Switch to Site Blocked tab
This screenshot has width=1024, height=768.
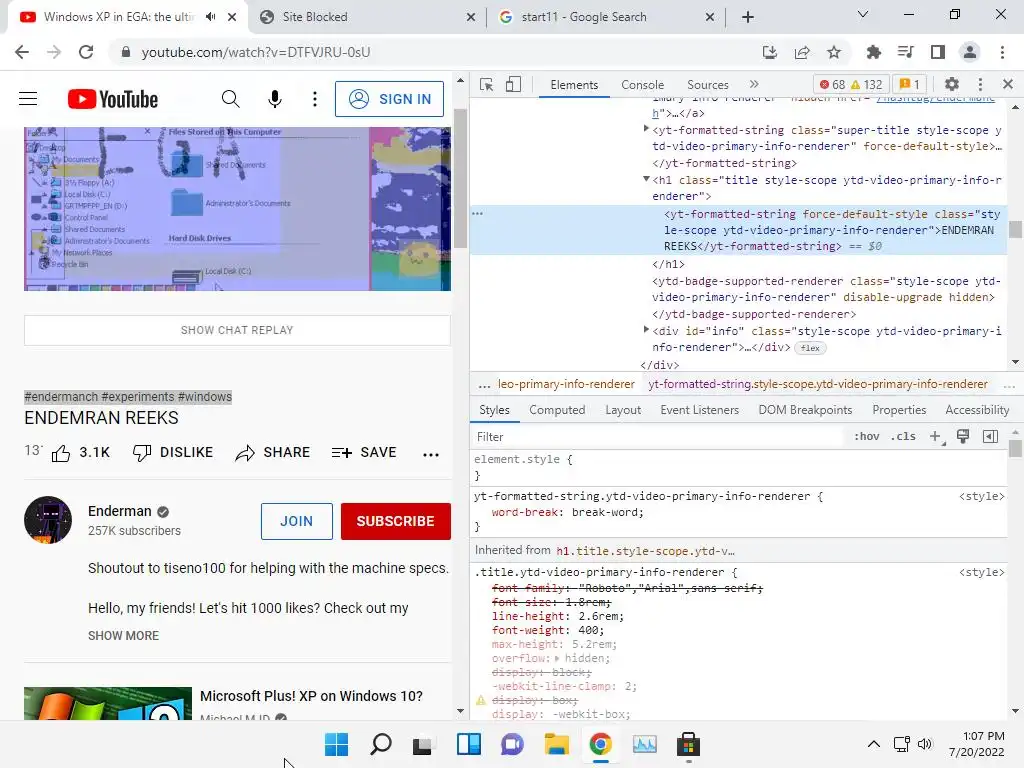(x=368, y=17)
